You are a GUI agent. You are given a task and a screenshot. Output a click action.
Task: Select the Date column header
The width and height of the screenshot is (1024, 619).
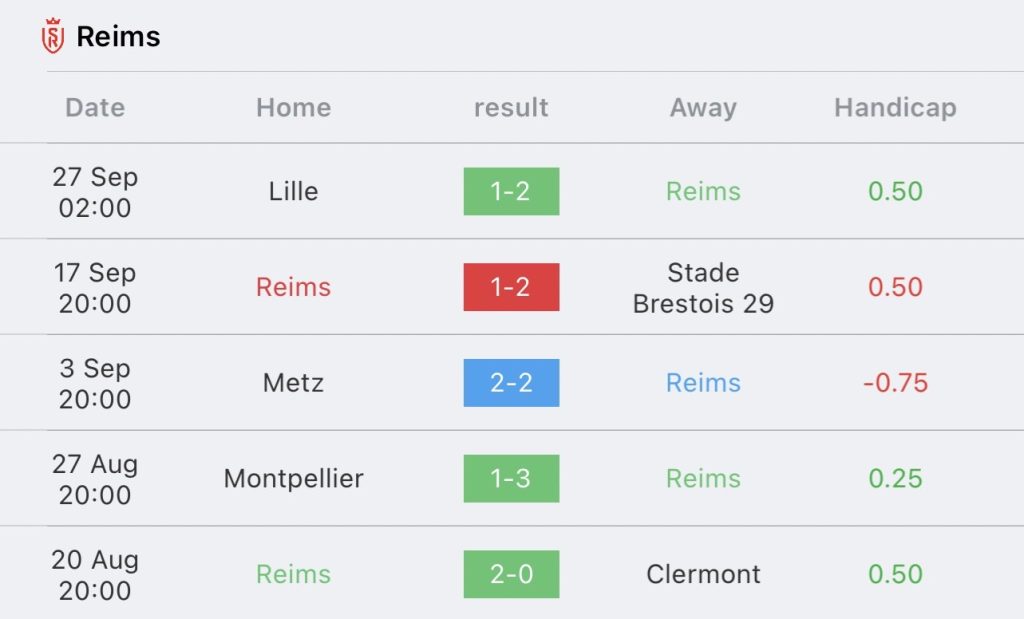click(x=95, y=107)
